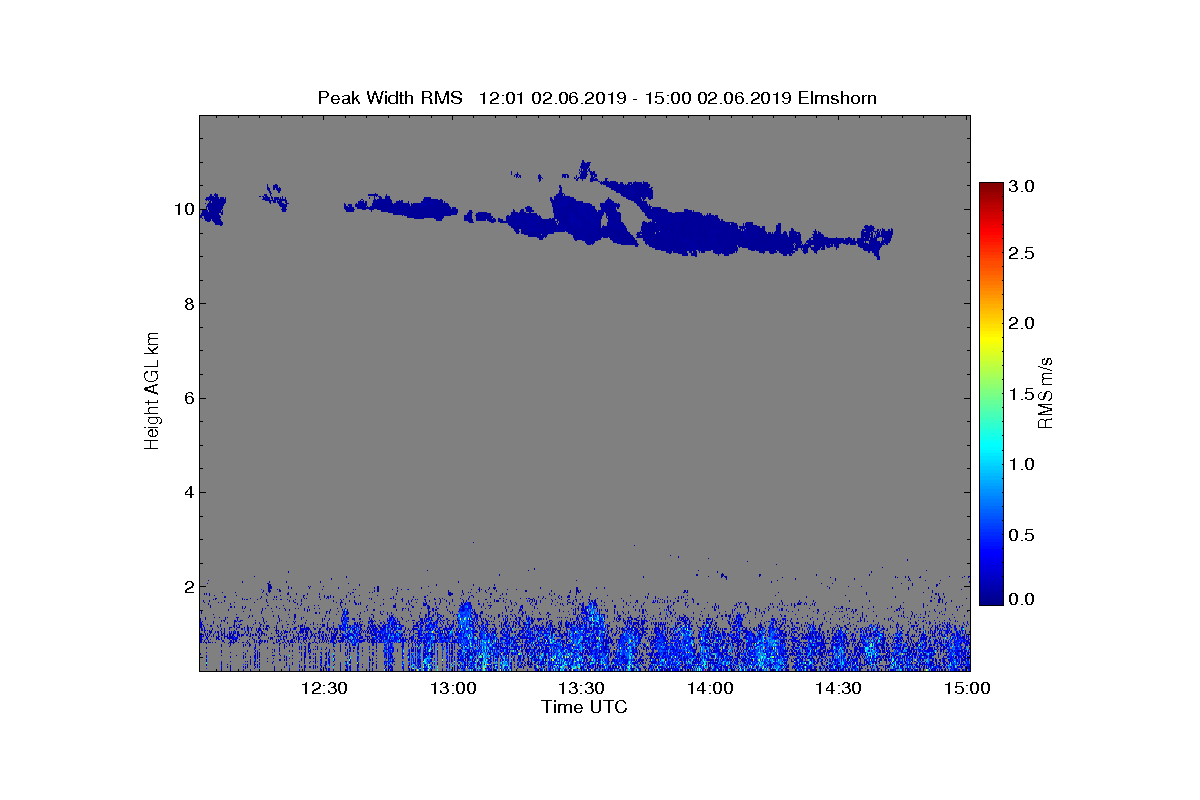Click the "RMS m/s" colorbar title
Image resolution: width=1200 pixels, height=800 pixels.
click(1046, 392)
